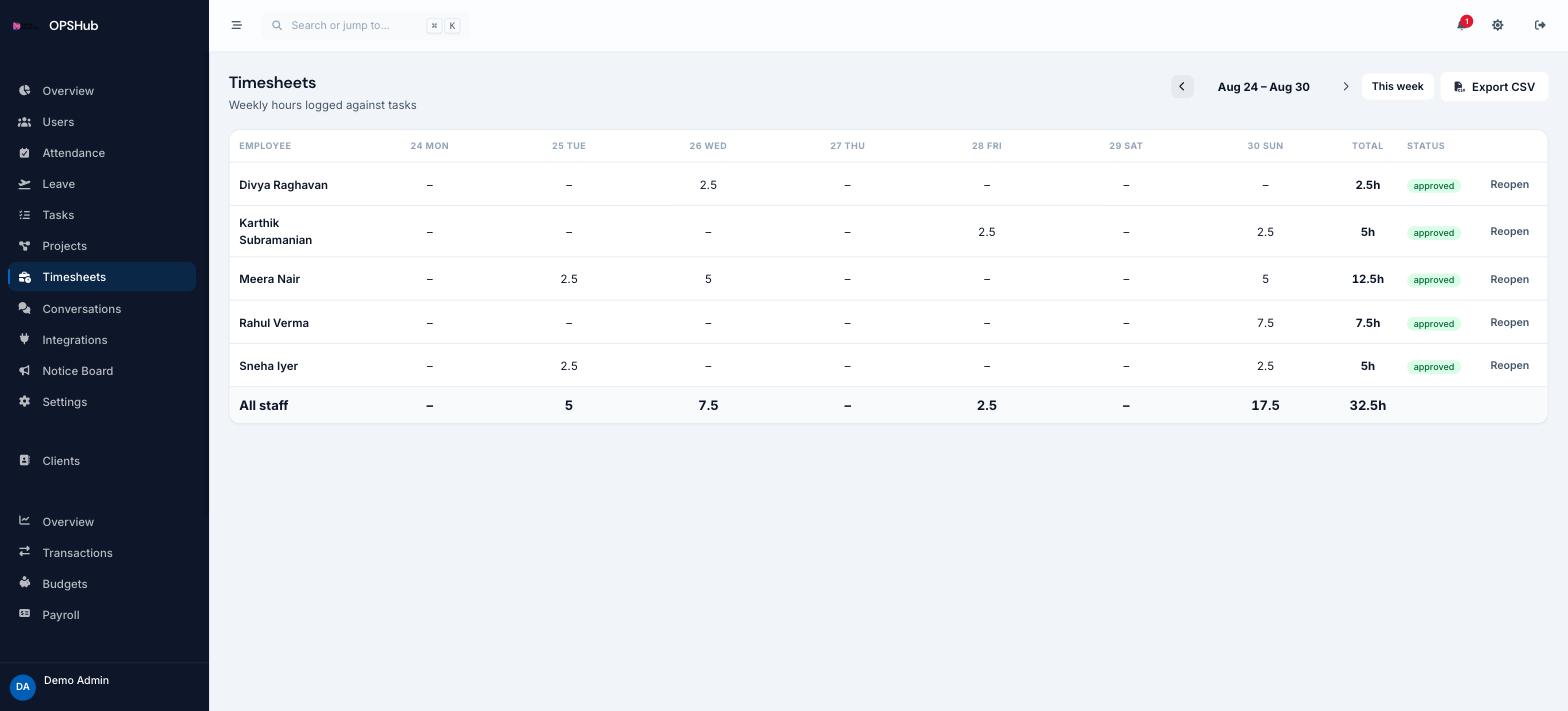Reopen Divya Raghavan's timesheet
The height and width of the screenshot is (711, 1568).
1509,184
